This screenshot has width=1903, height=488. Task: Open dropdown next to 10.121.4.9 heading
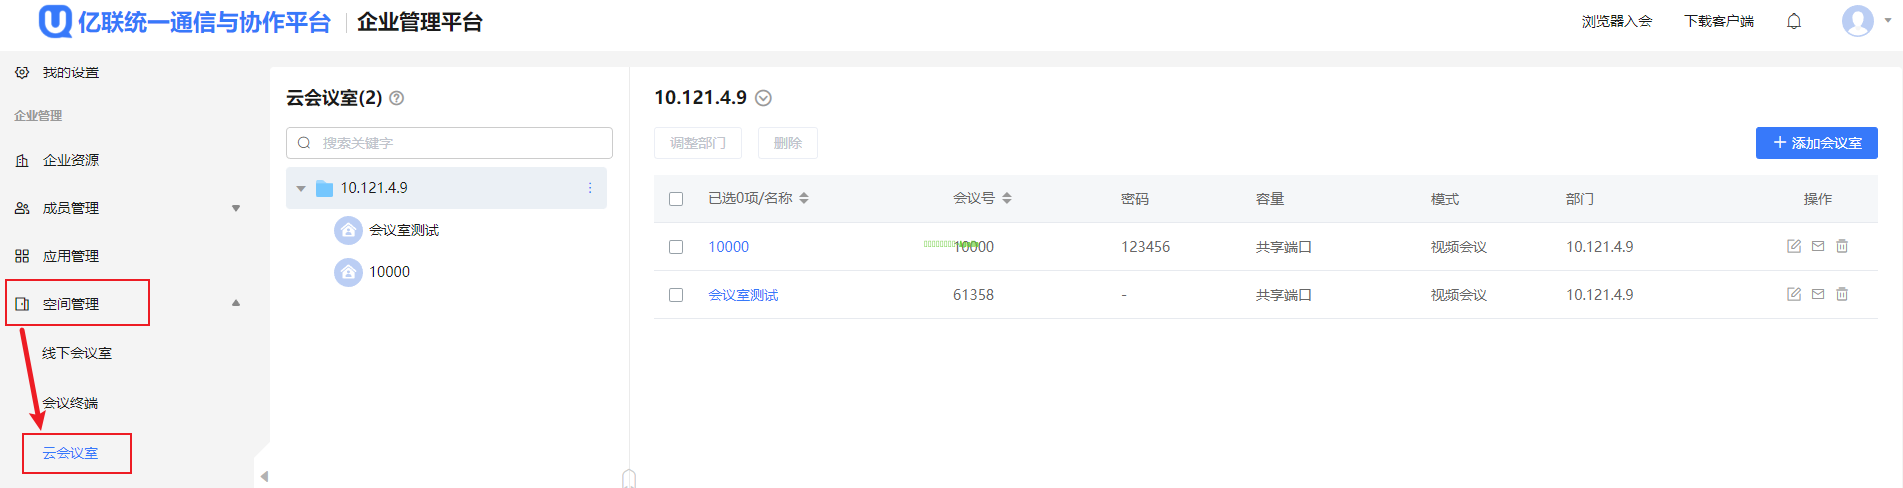(x=763, y=98)
